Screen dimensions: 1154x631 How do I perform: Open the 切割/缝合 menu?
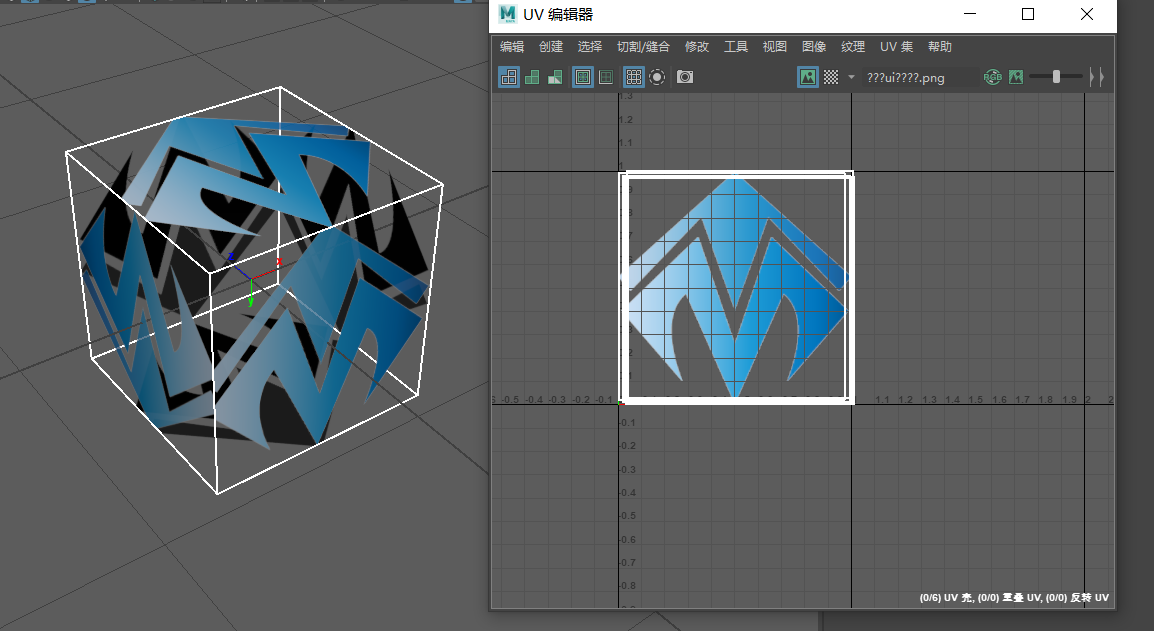coord(643,46)
